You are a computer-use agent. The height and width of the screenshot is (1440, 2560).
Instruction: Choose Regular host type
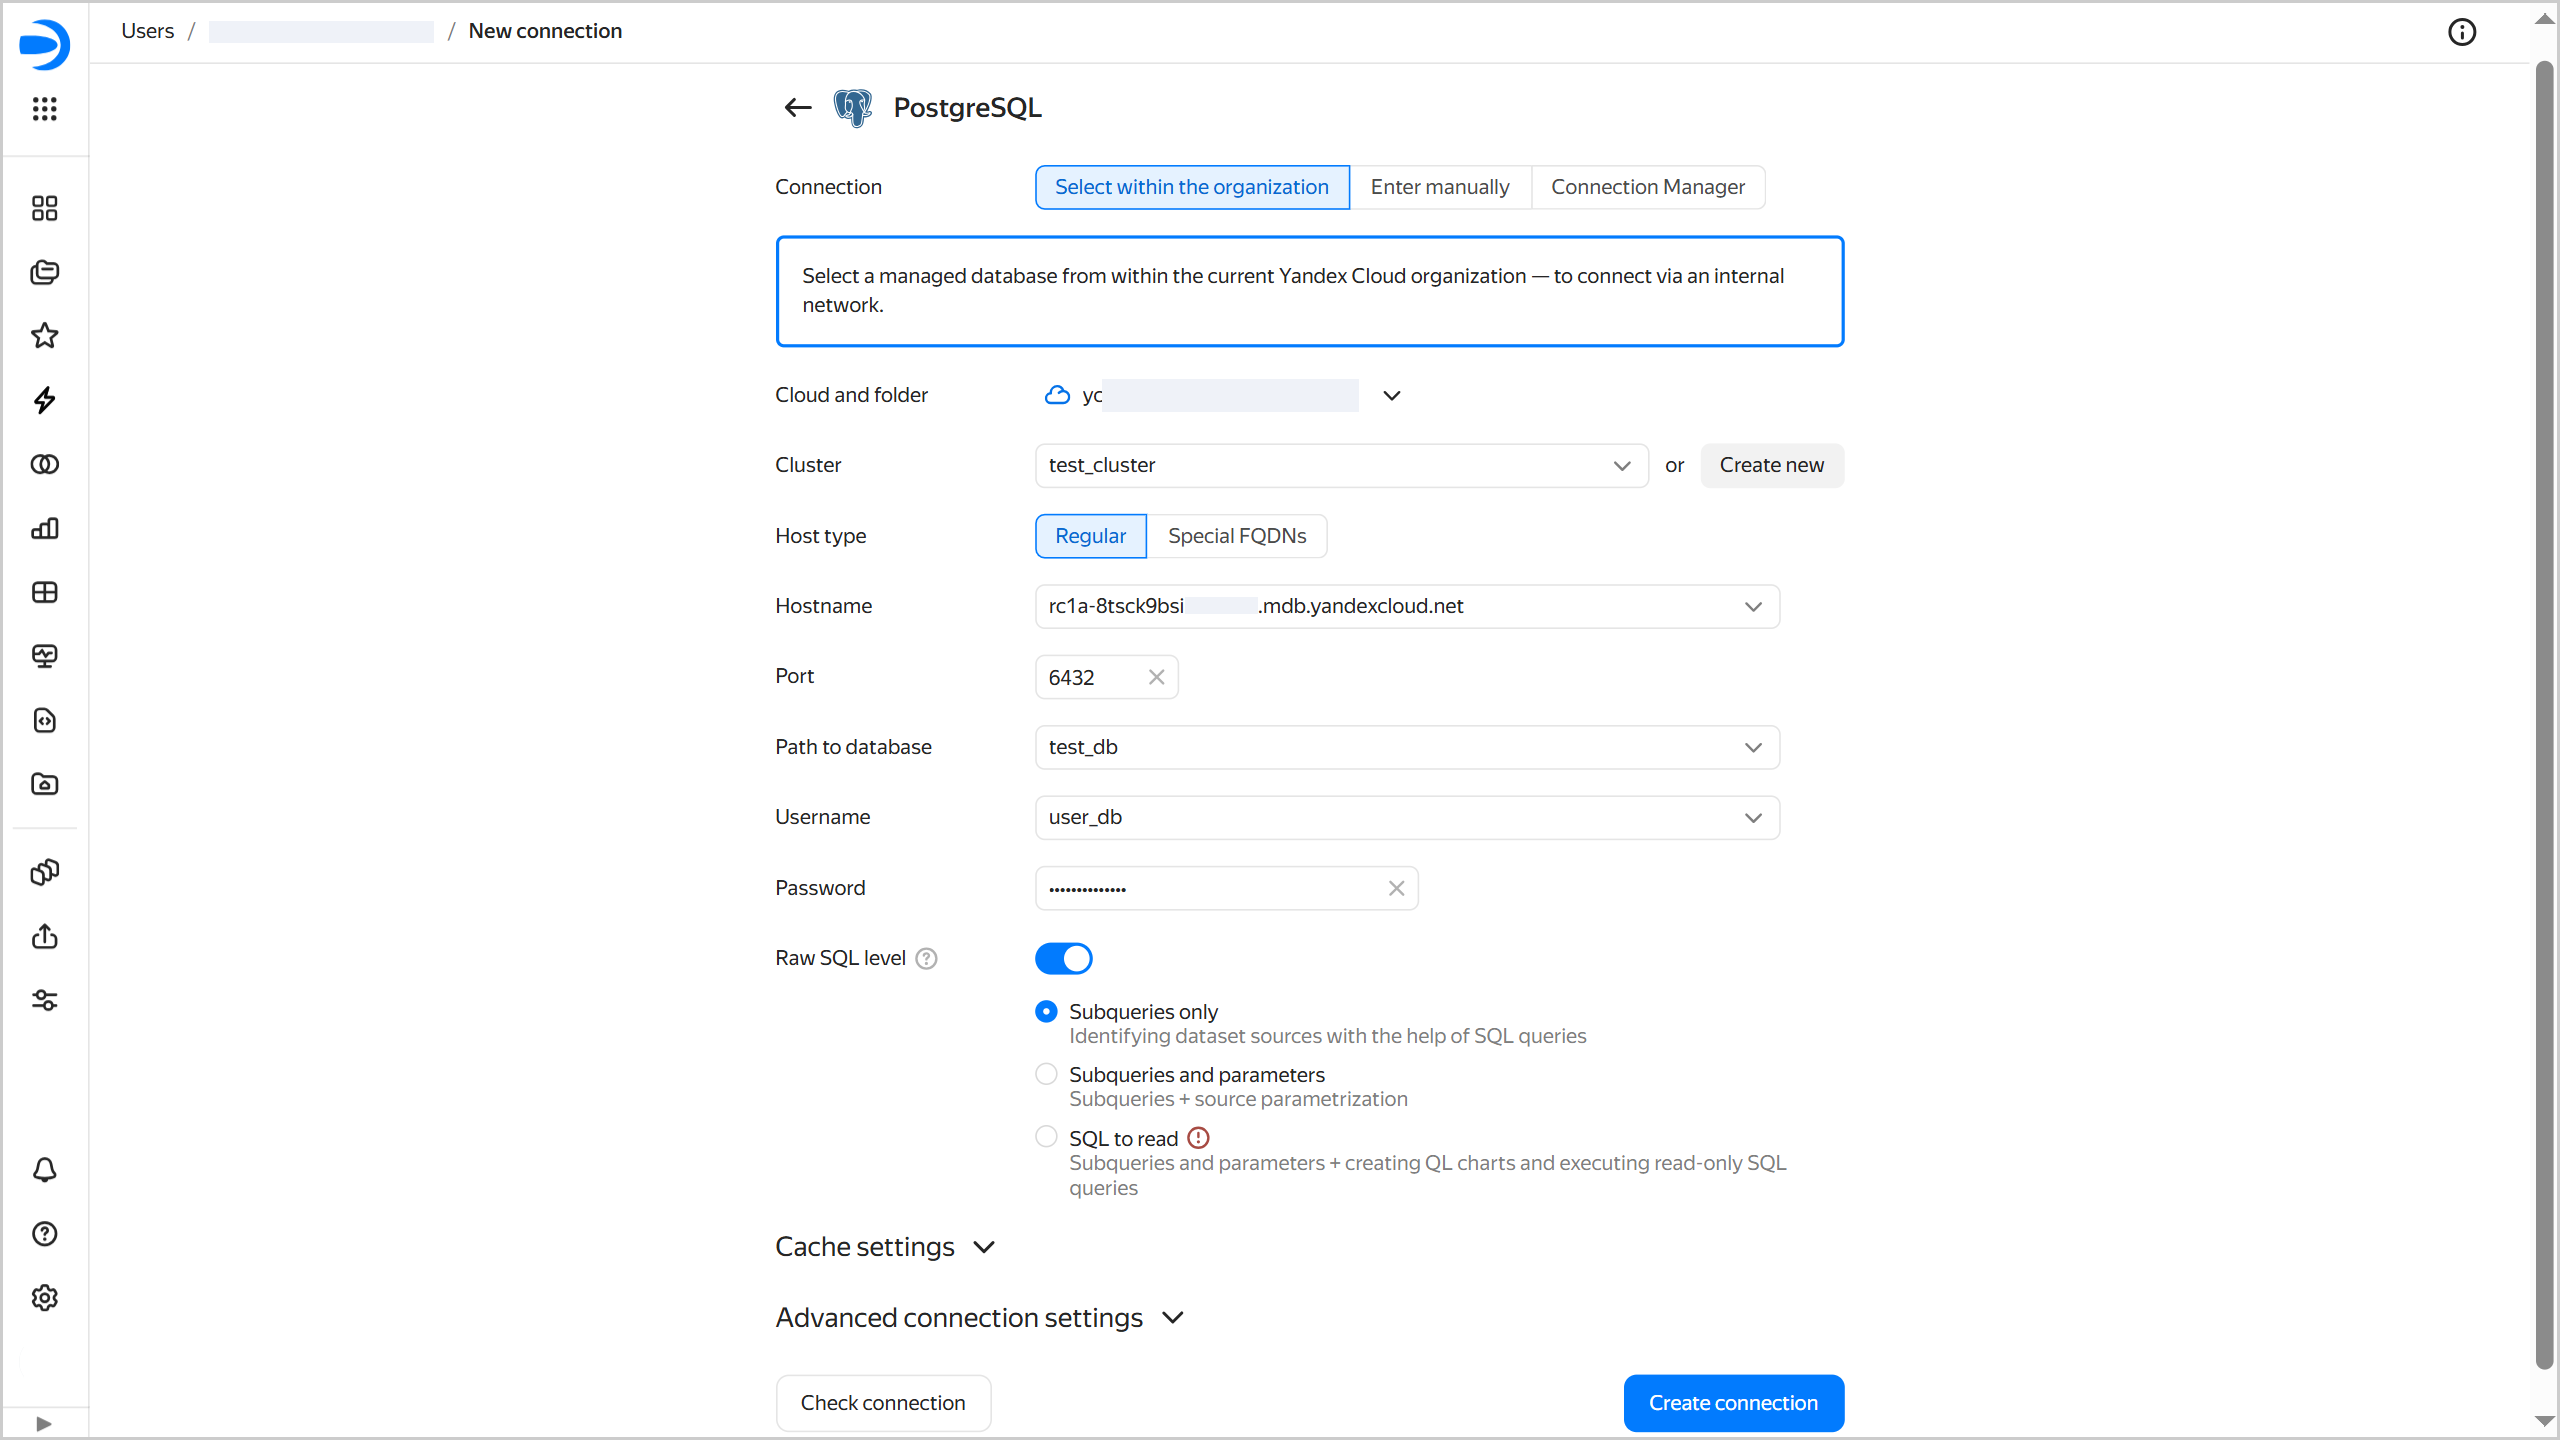pyautogui.click(x=1091, y=536)
